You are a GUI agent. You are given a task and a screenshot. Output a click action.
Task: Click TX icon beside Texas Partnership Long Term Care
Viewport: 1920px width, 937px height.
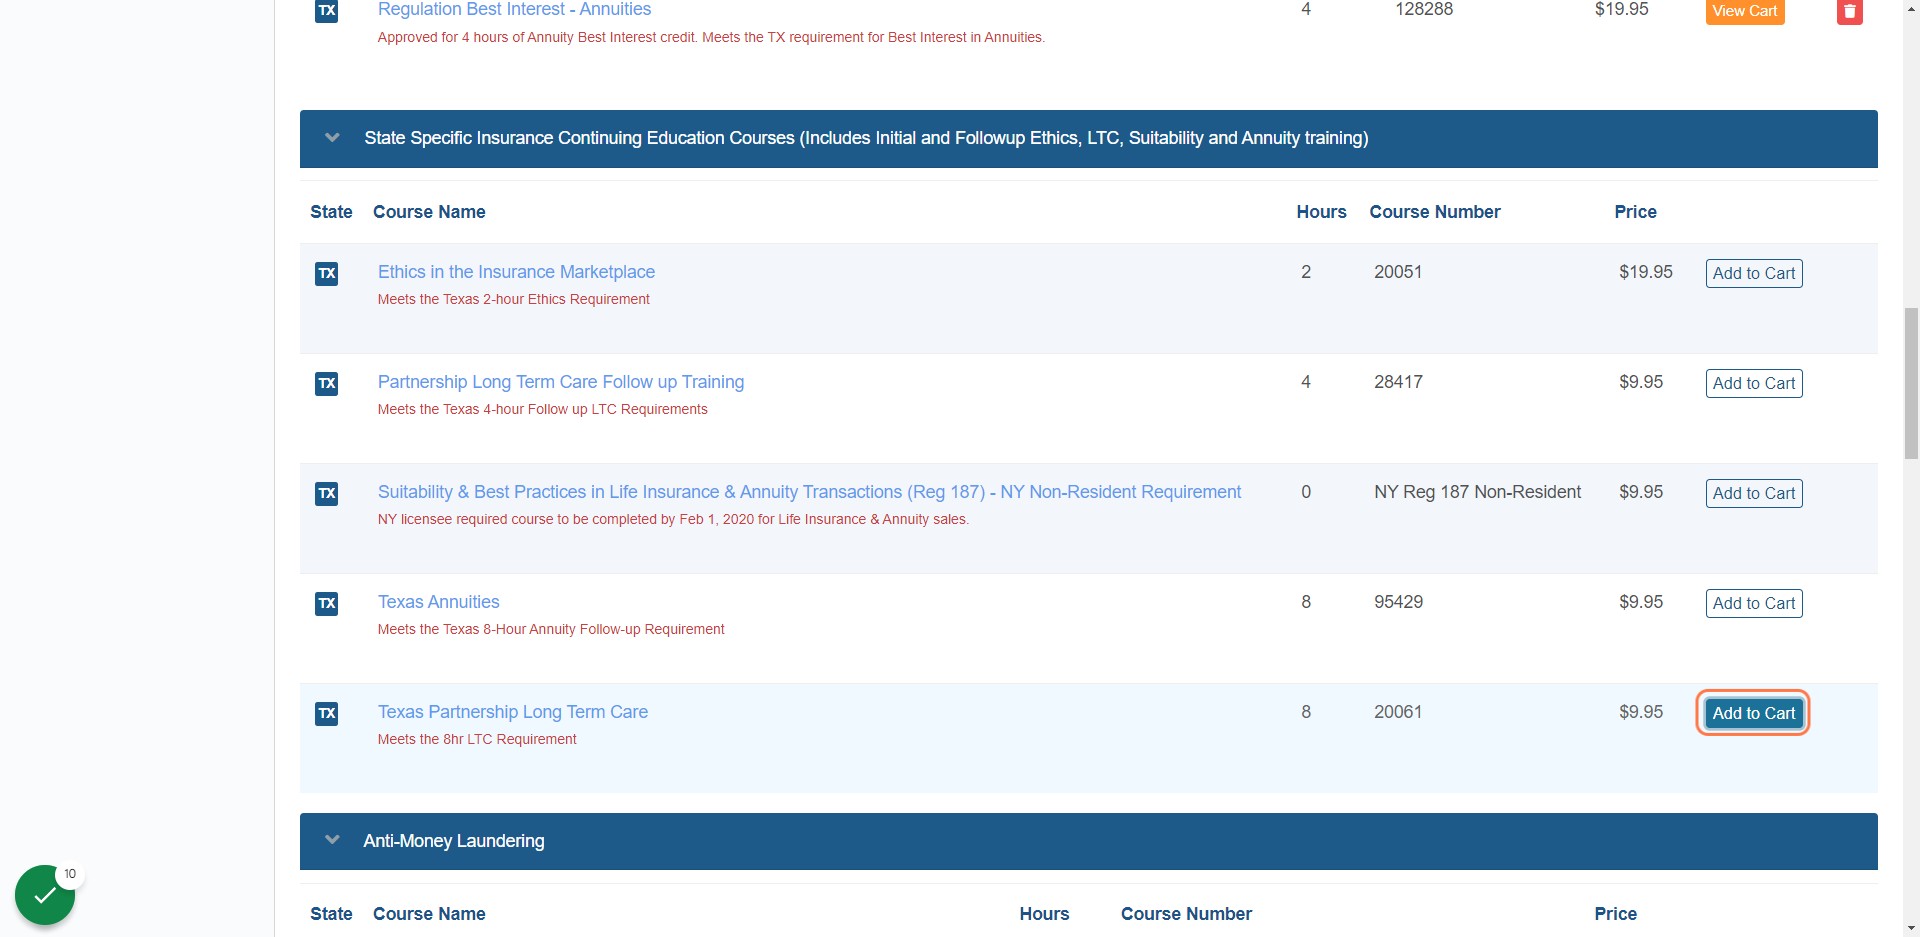[326, 713]
